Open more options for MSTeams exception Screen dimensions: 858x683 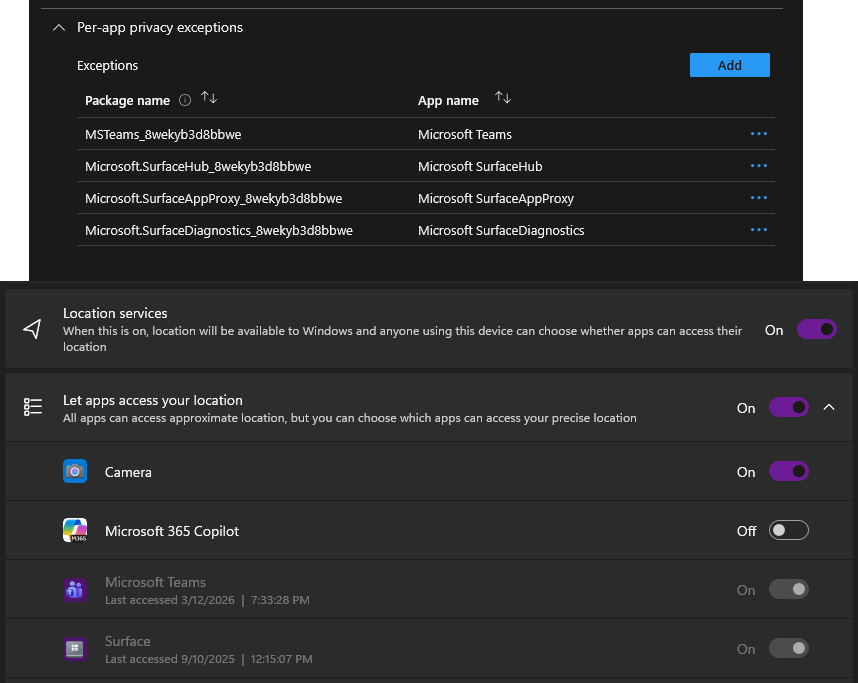[758, 134]
